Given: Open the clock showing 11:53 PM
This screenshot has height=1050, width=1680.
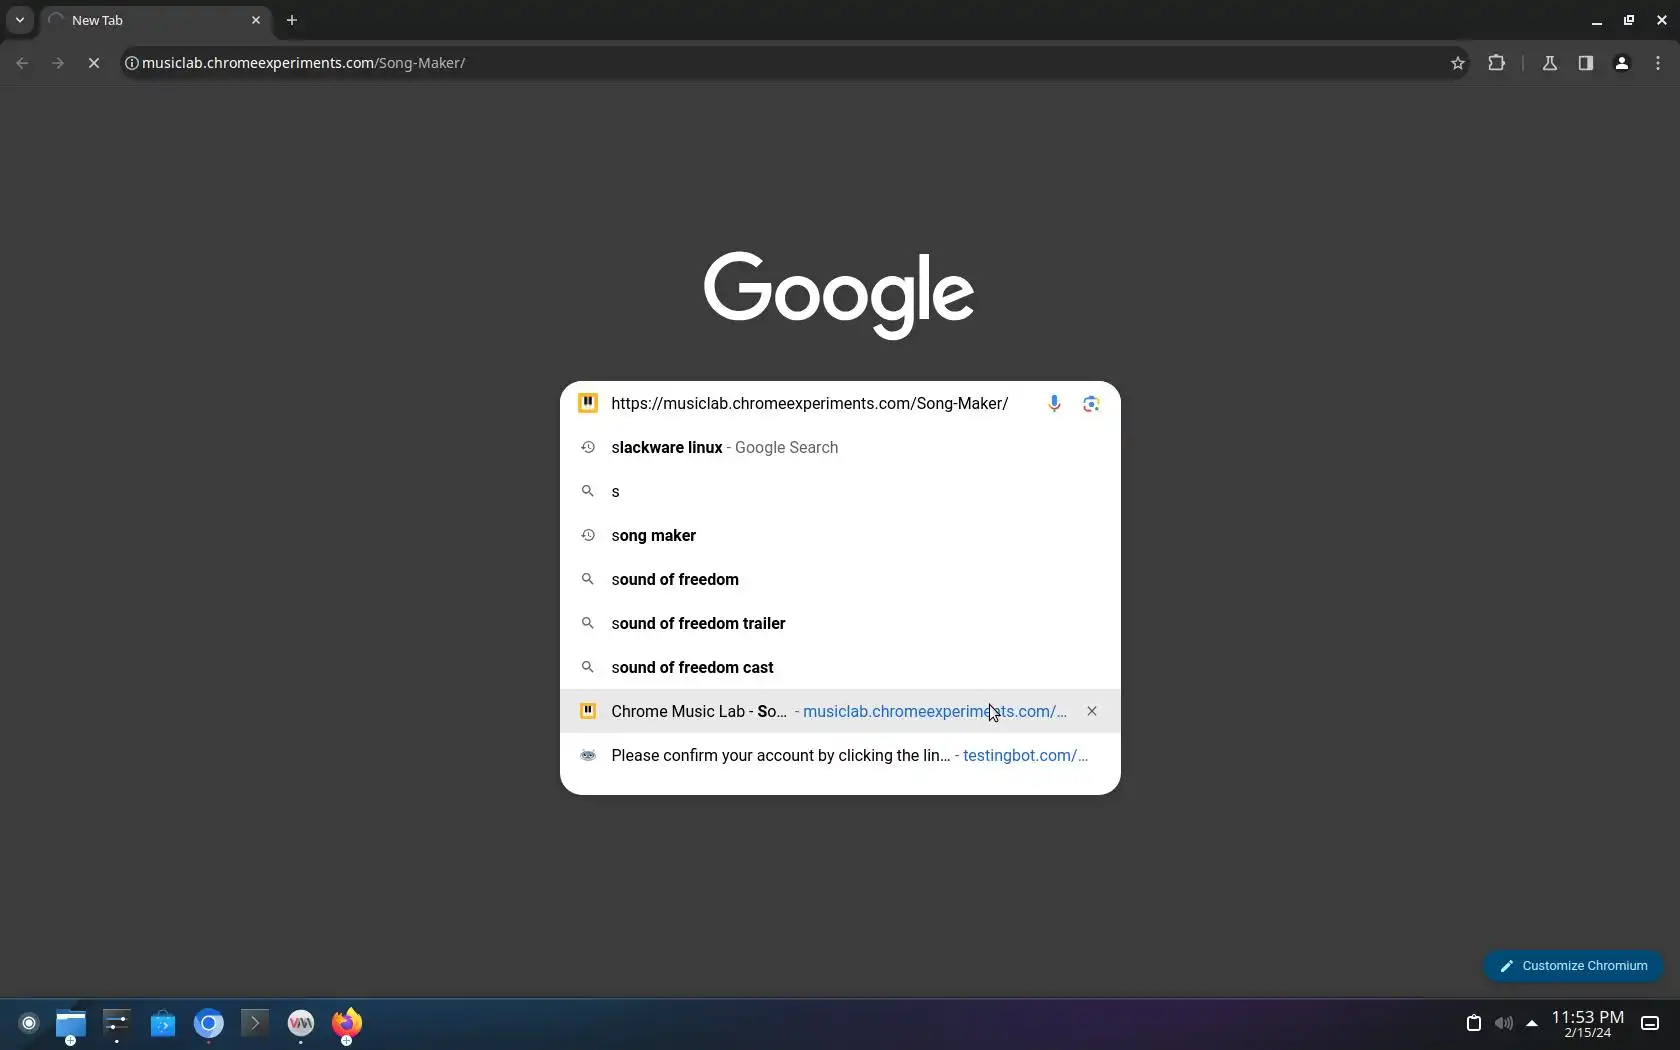Looking at the screenshot, I should coord(1588,1023).
